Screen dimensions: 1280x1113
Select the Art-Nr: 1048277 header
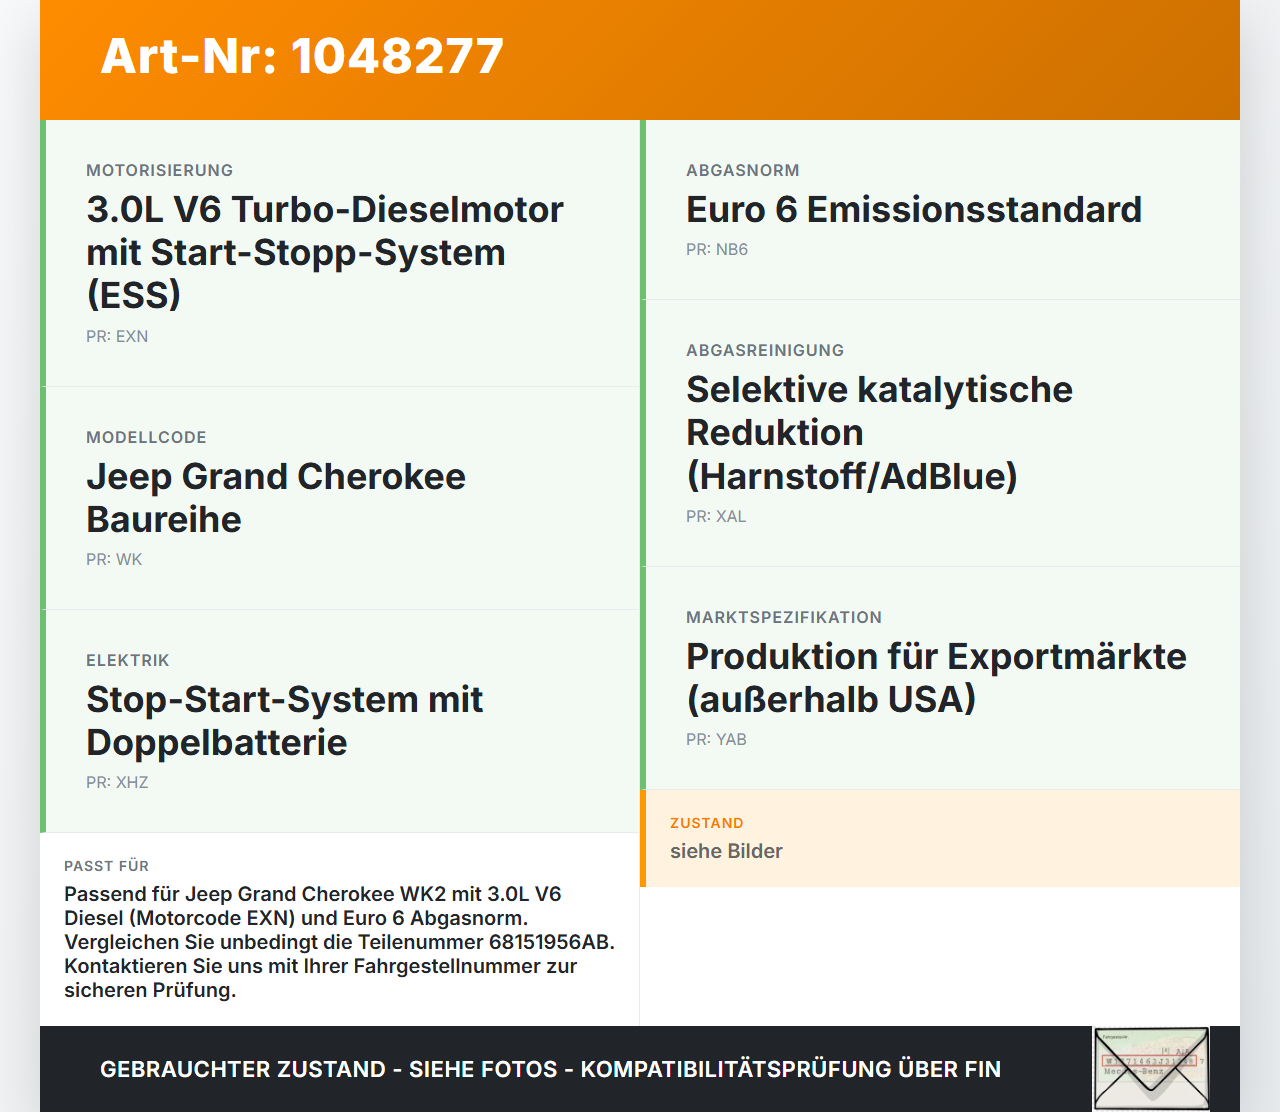tap(302, 56)
